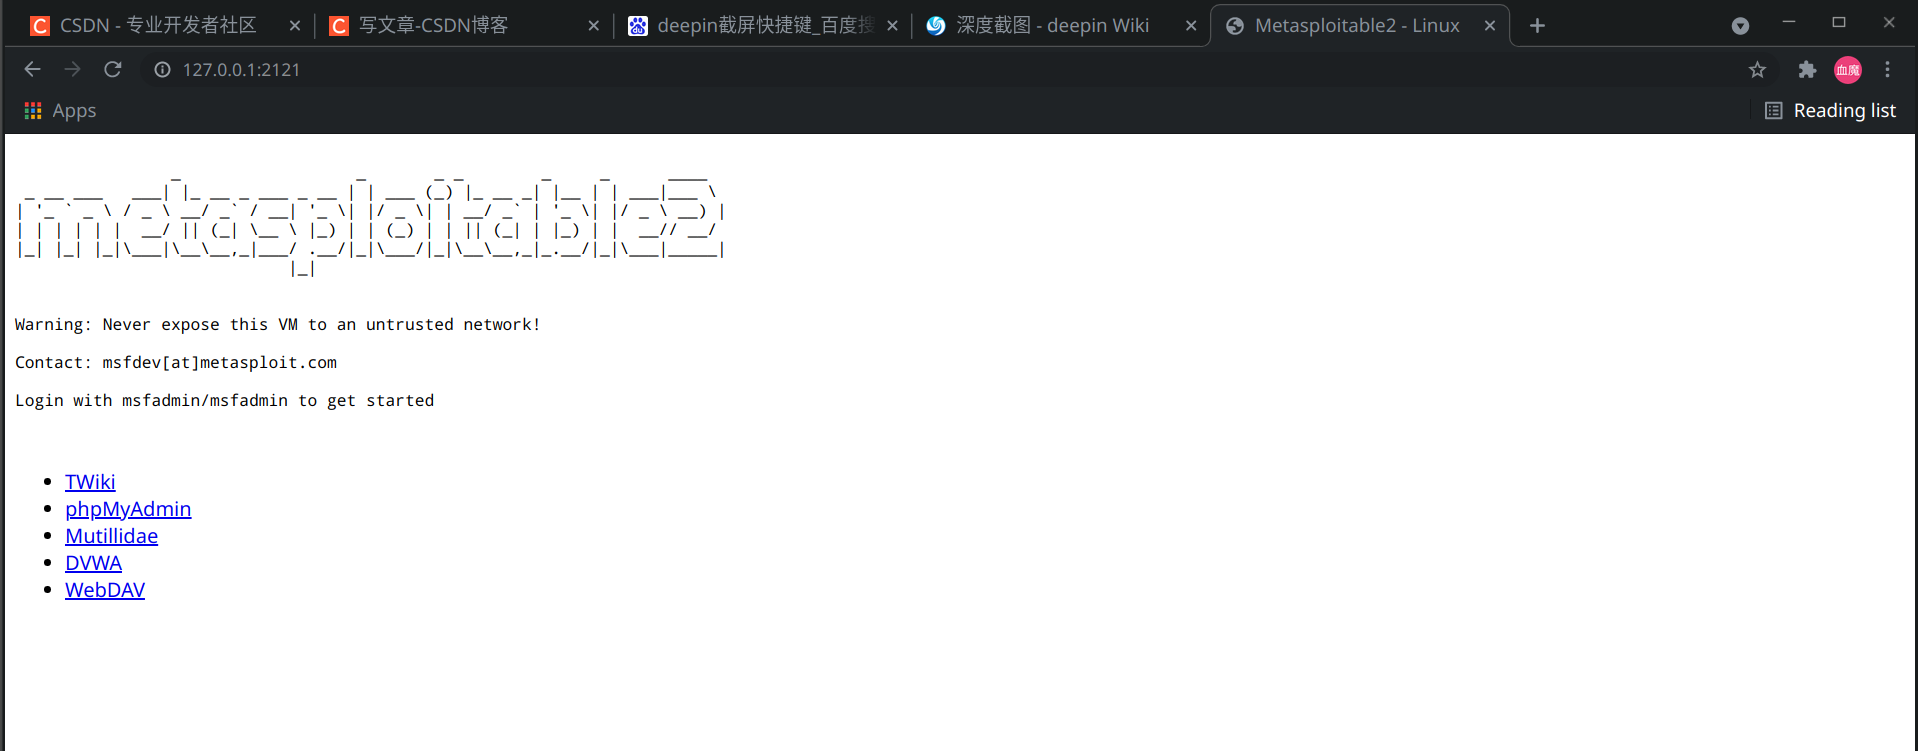The height and width of the screenshot is (751, 1918).
Task: Open the DVWA link
Action: pos(93,563)
